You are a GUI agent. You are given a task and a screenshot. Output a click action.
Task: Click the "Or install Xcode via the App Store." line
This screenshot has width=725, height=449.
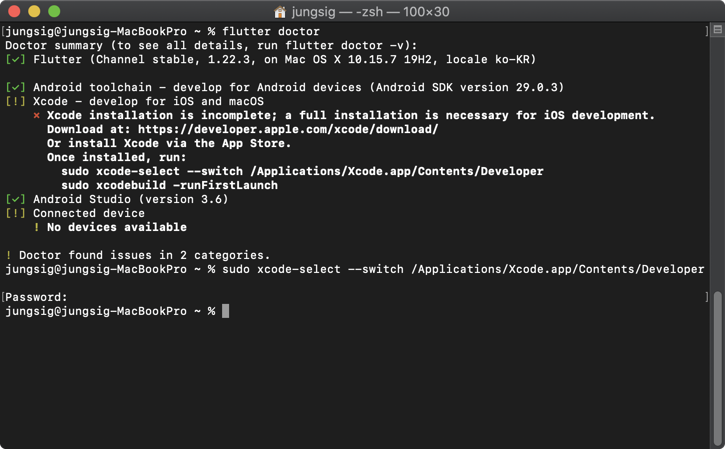(x=169, y=143)
